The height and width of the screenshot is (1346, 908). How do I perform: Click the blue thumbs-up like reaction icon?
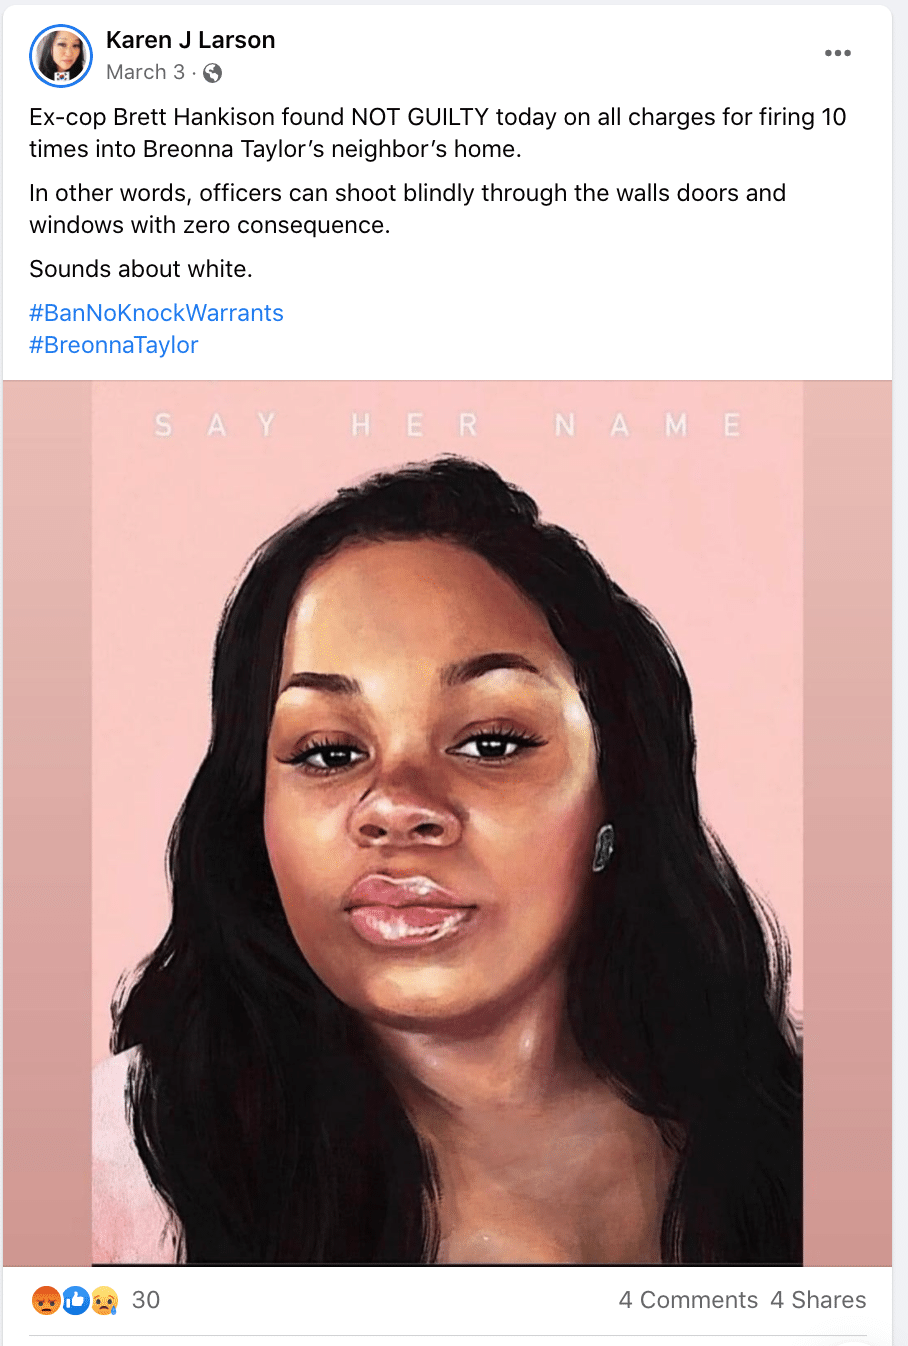[x=76, y=1299]
